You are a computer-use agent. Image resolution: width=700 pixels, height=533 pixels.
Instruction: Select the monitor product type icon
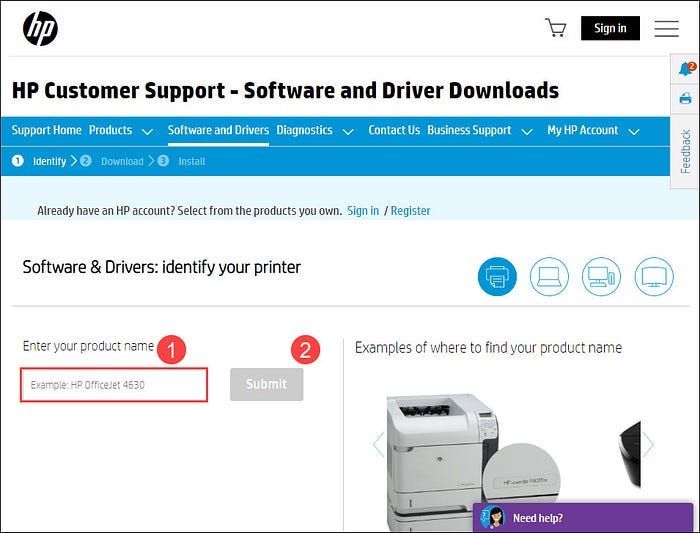tap(654, 276)
